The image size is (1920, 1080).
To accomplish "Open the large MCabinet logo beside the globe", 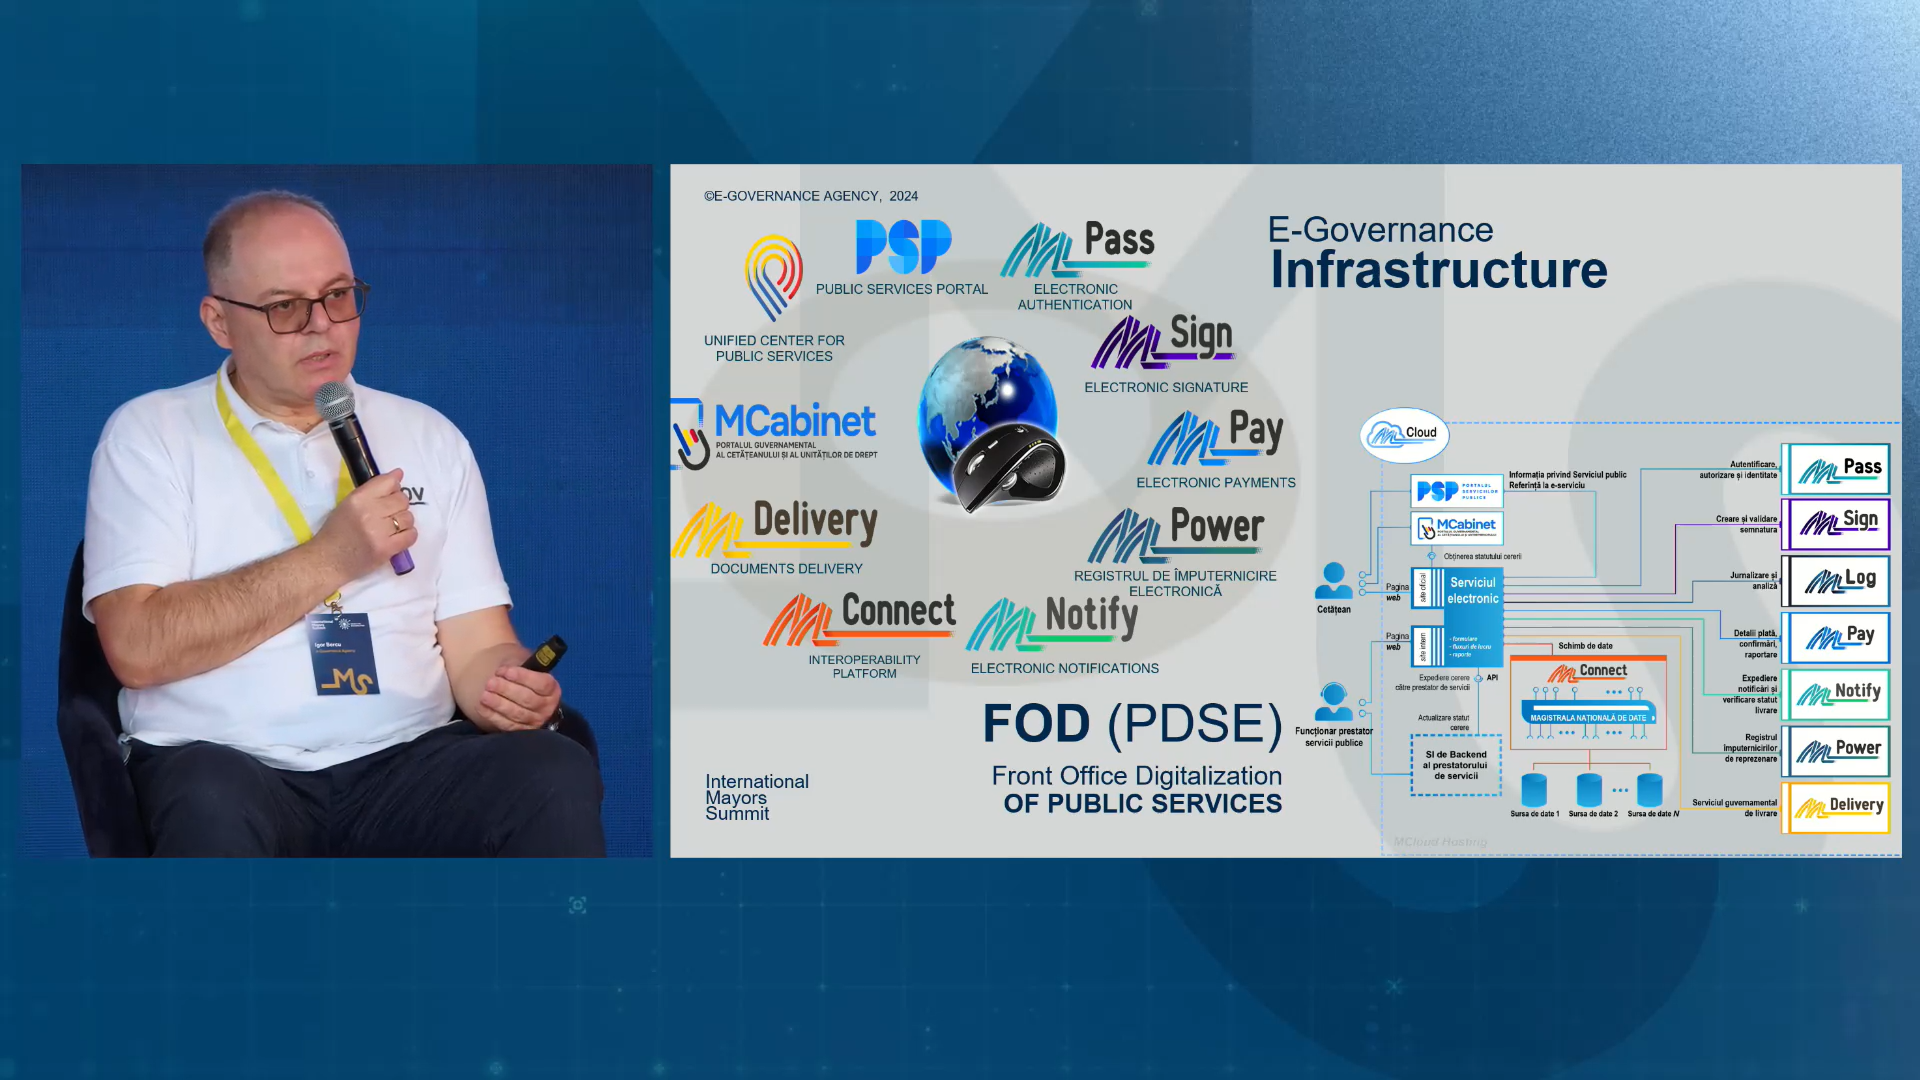I will [775, 433].
